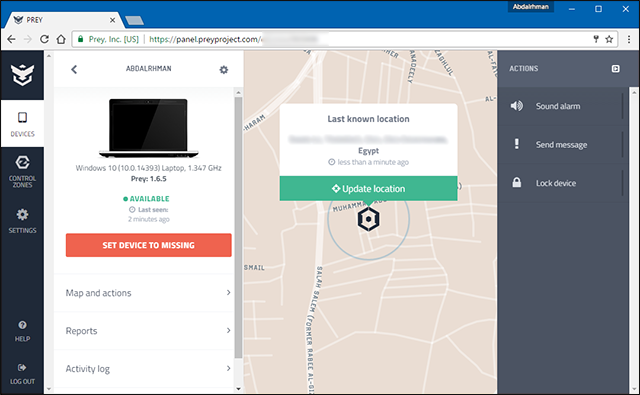Expand the Activity log row
The height and width of the screenshot is (395, 640).
(x=149, y=368)
